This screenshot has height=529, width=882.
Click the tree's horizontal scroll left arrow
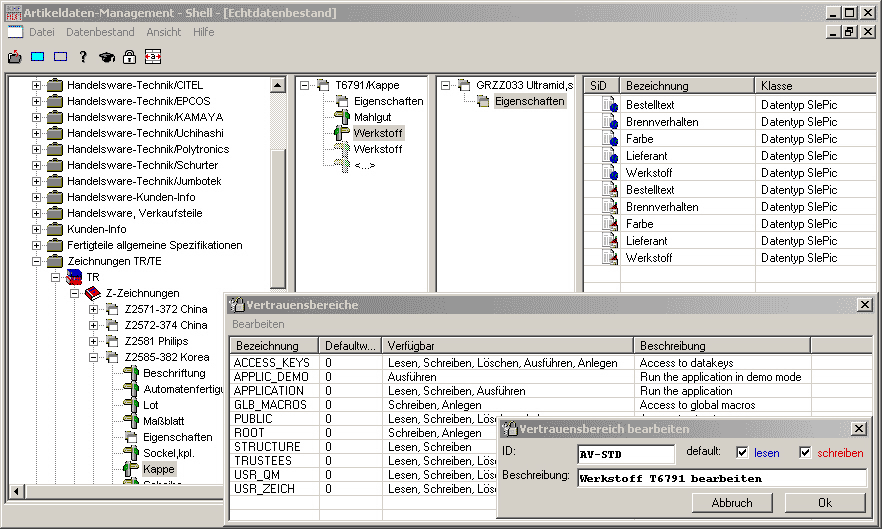(16, 491)
